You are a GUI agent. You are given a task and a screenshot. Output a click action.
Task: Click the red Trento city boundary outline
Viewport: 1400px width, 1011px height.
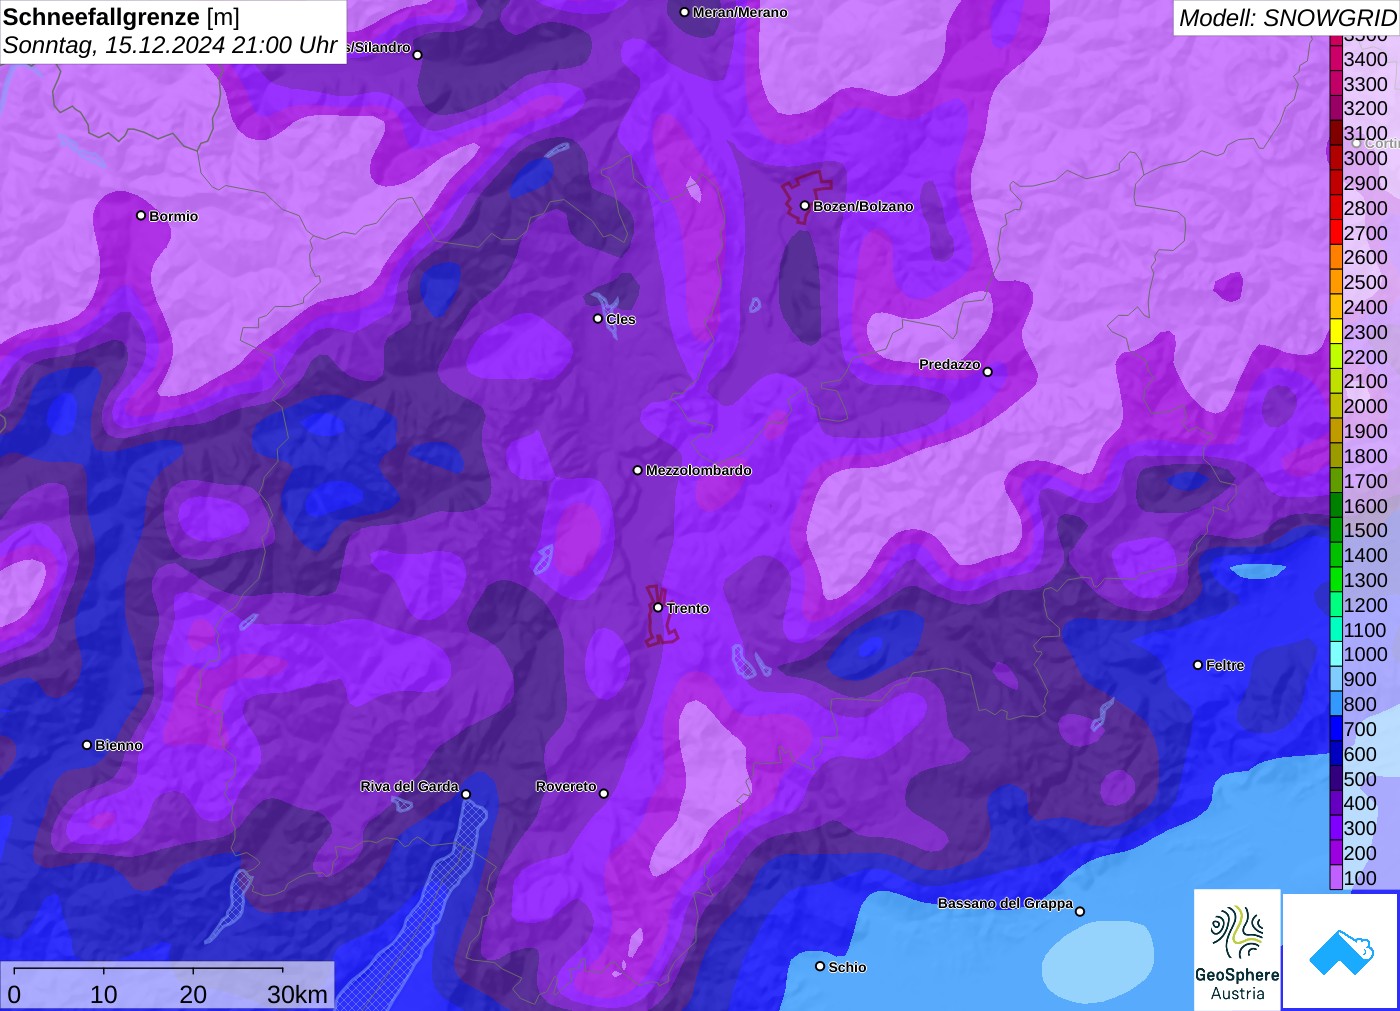coord(660,616)
